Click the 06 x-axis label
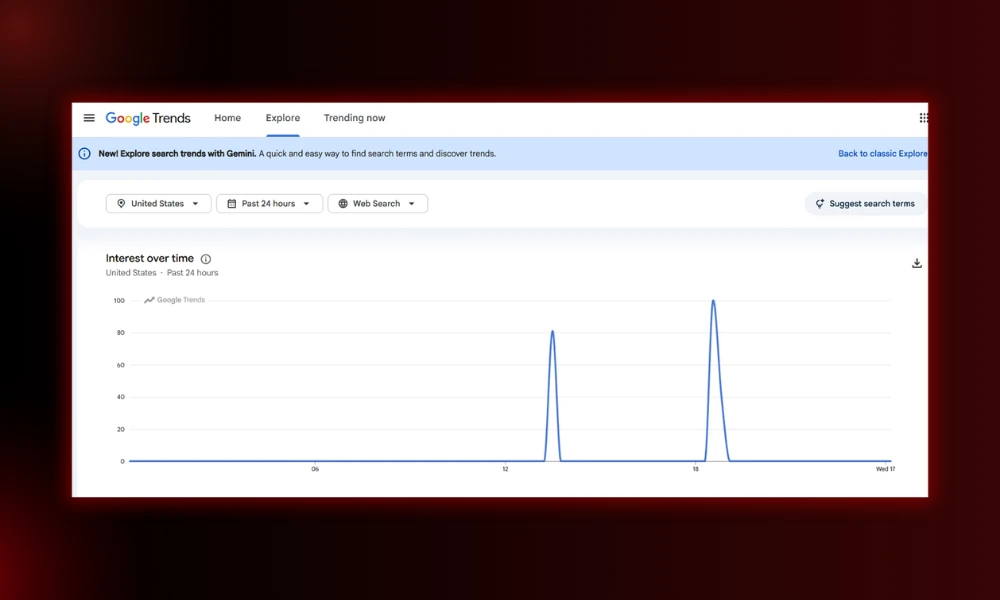The width and height of the screenshot is (1000, 600). (x=315, y=469)
